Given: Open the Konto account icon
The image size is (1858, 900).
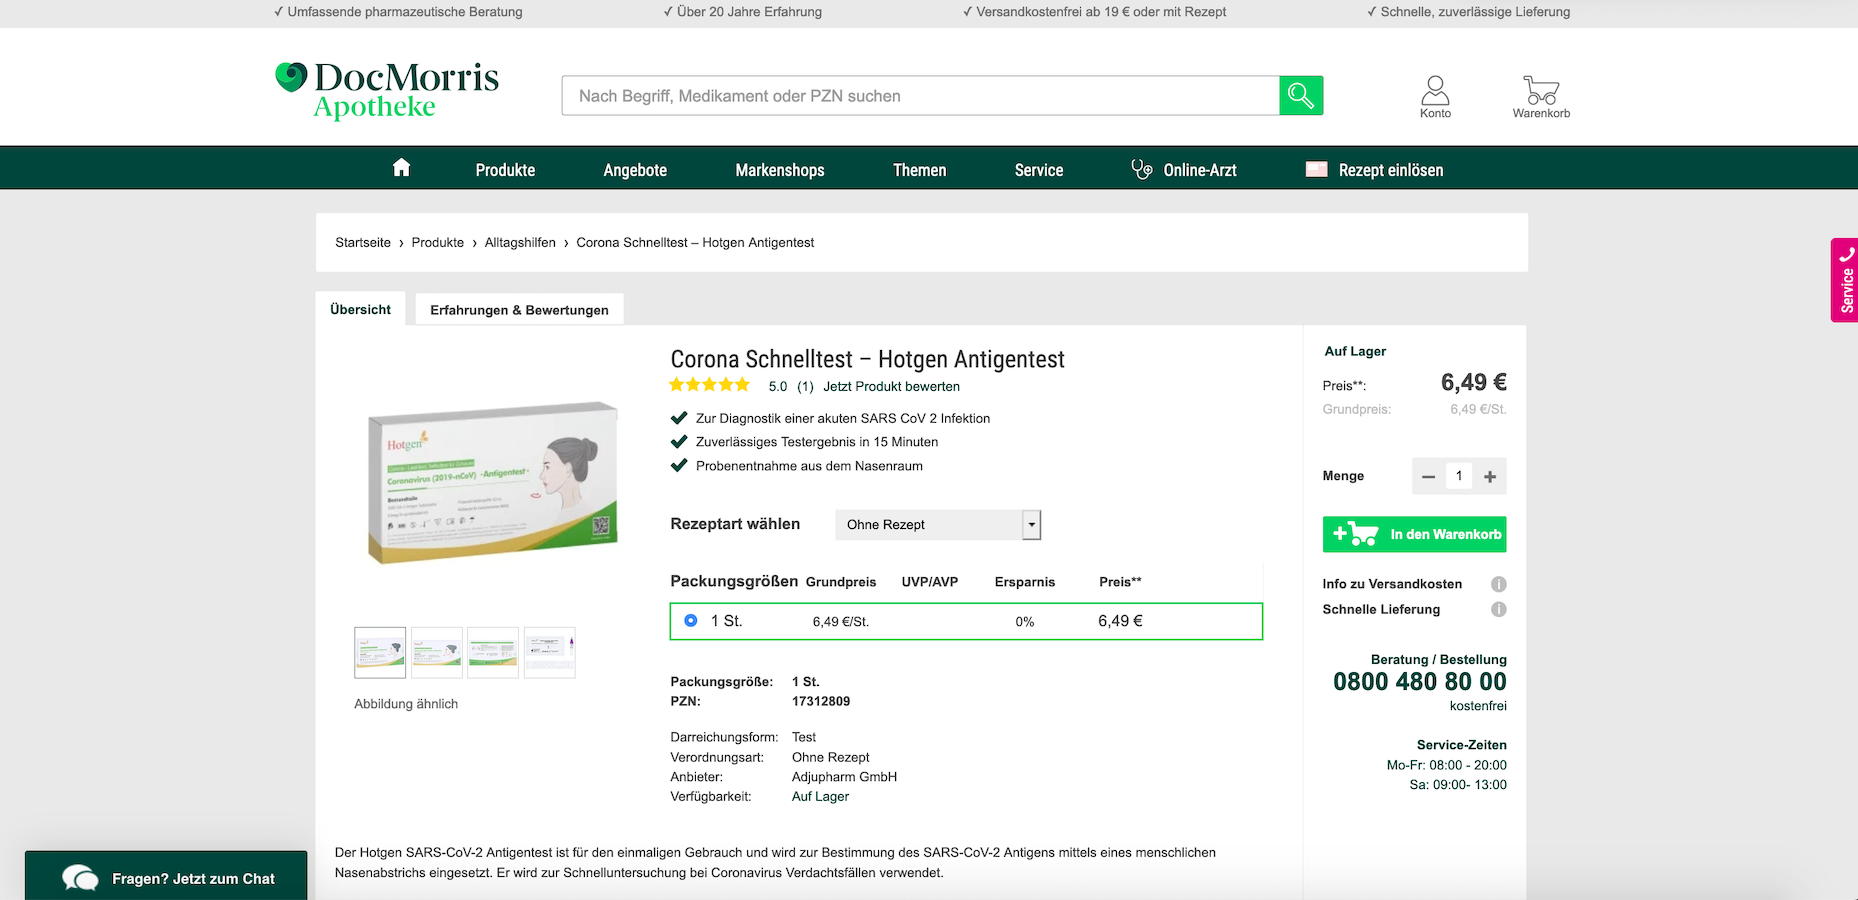Looking at the screenshot, I should pyautogui.click(x=1435, y=96).
